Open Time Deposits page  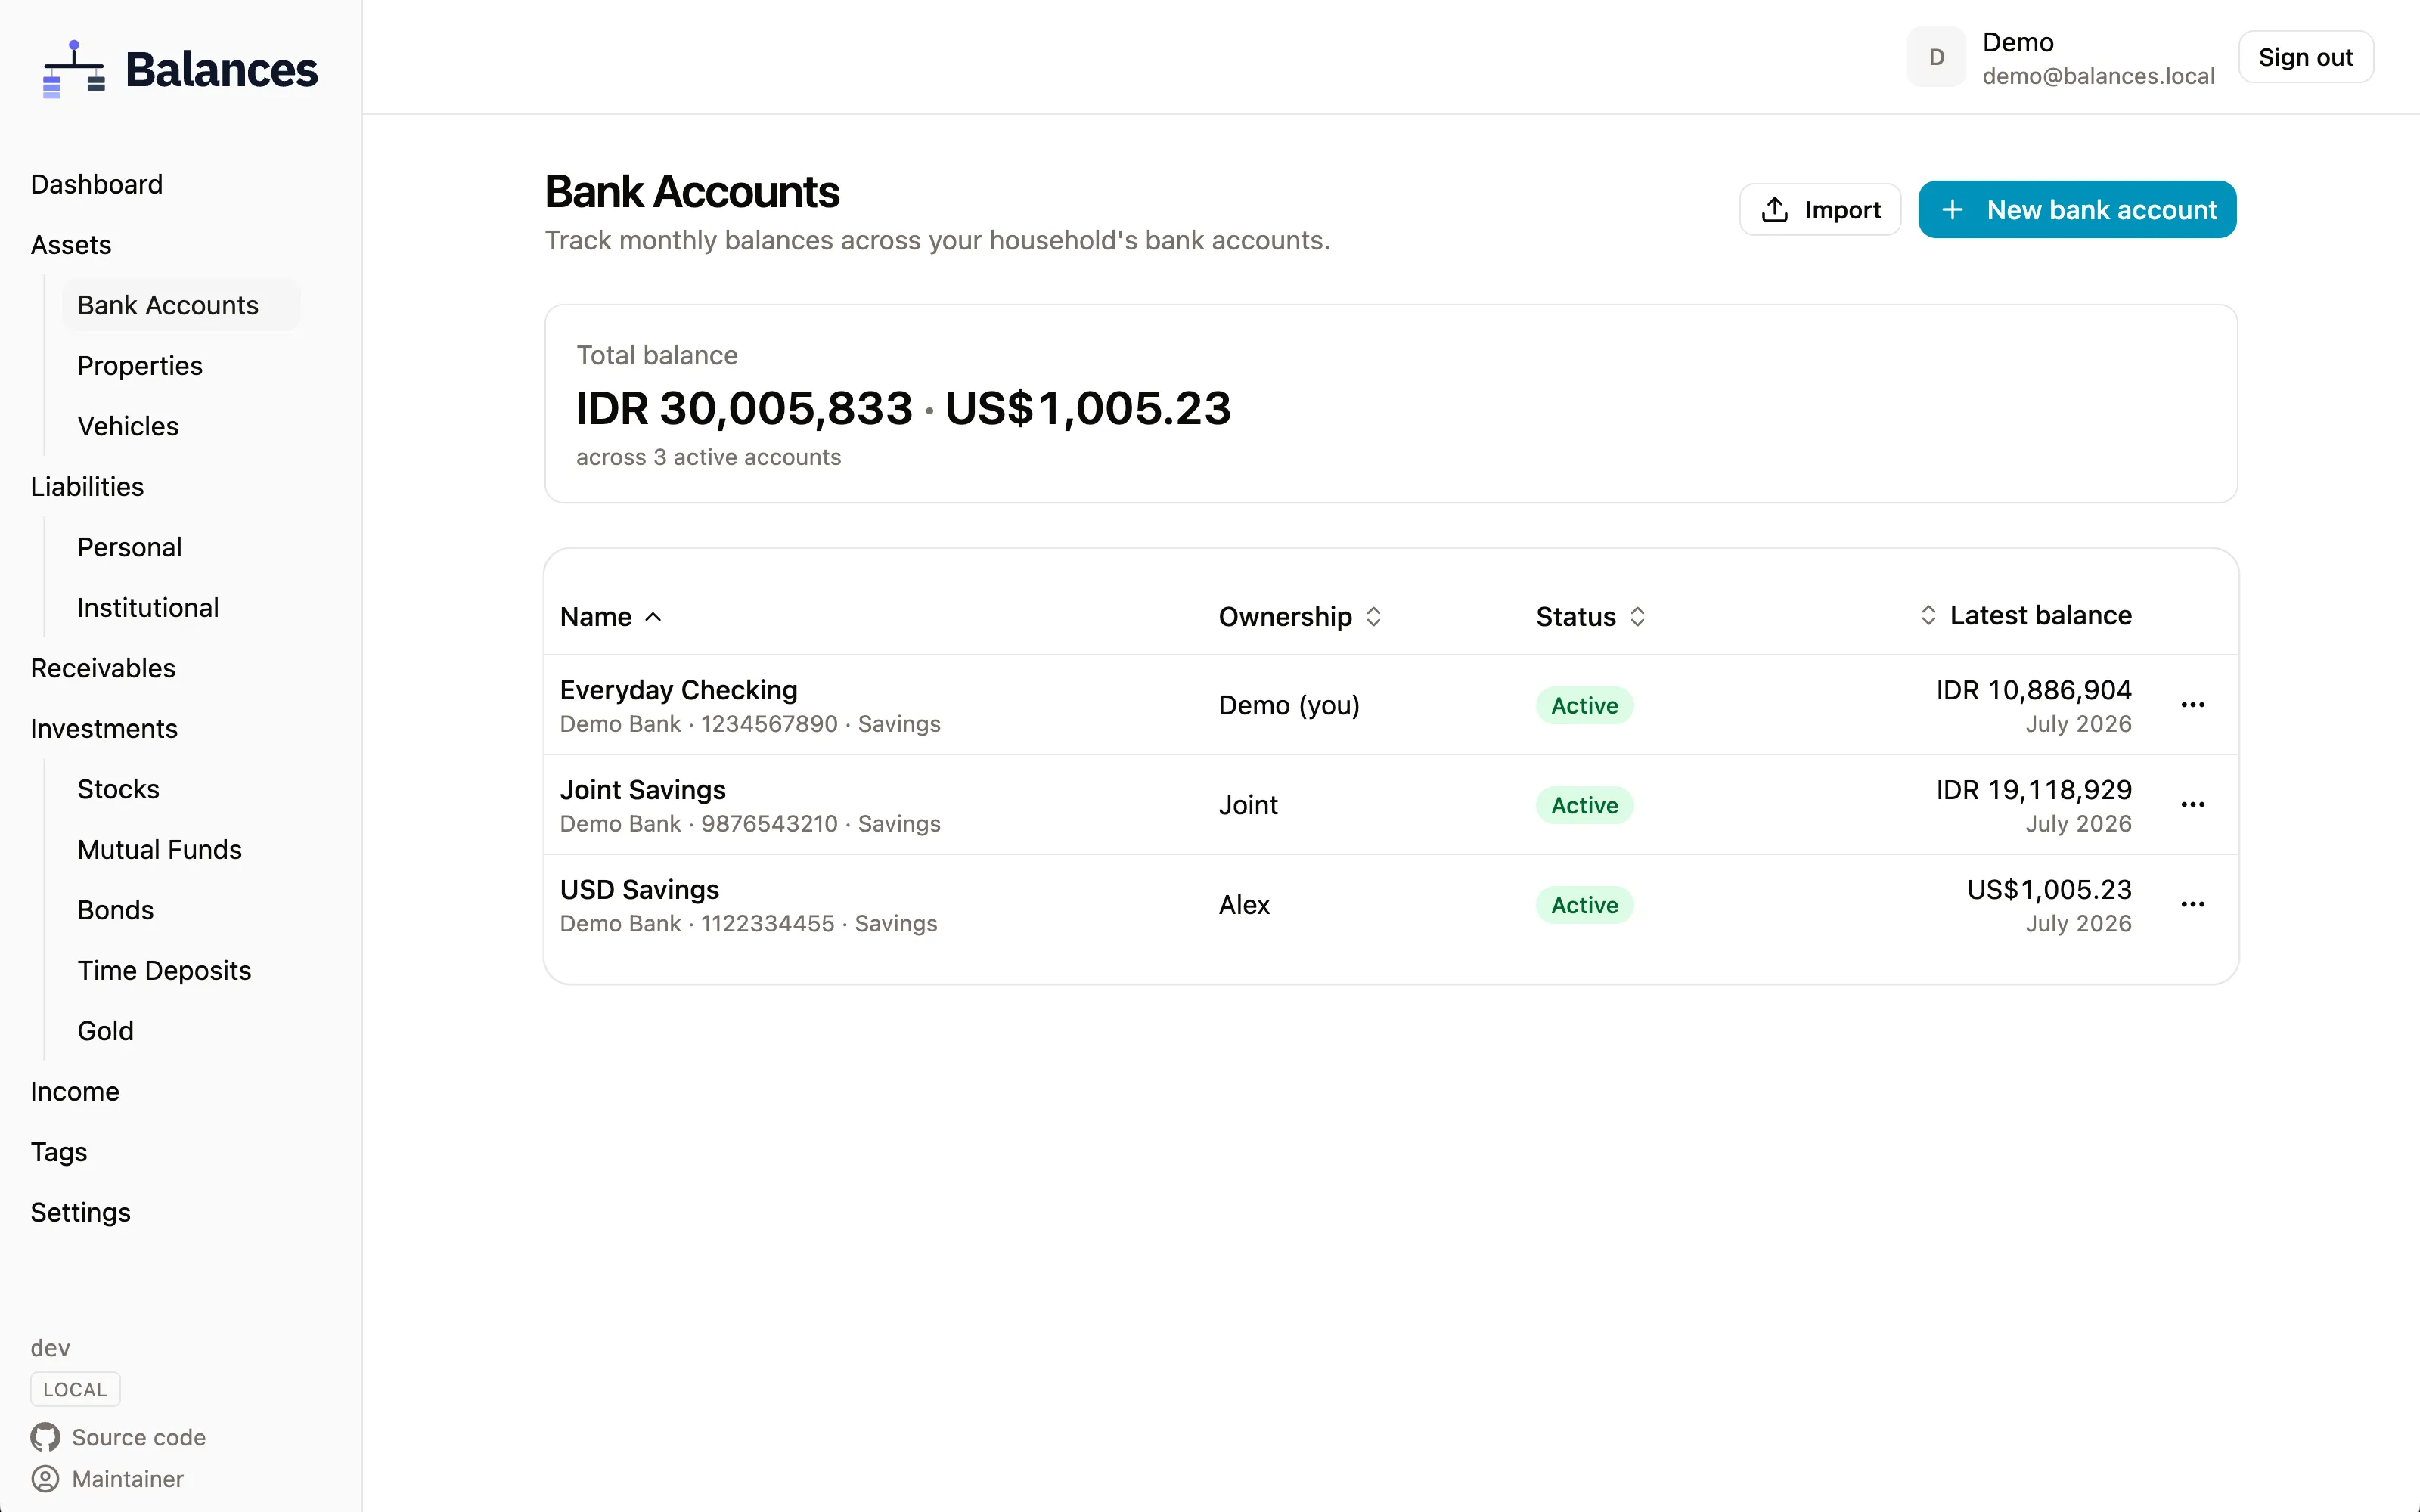(x=165, y=971)
